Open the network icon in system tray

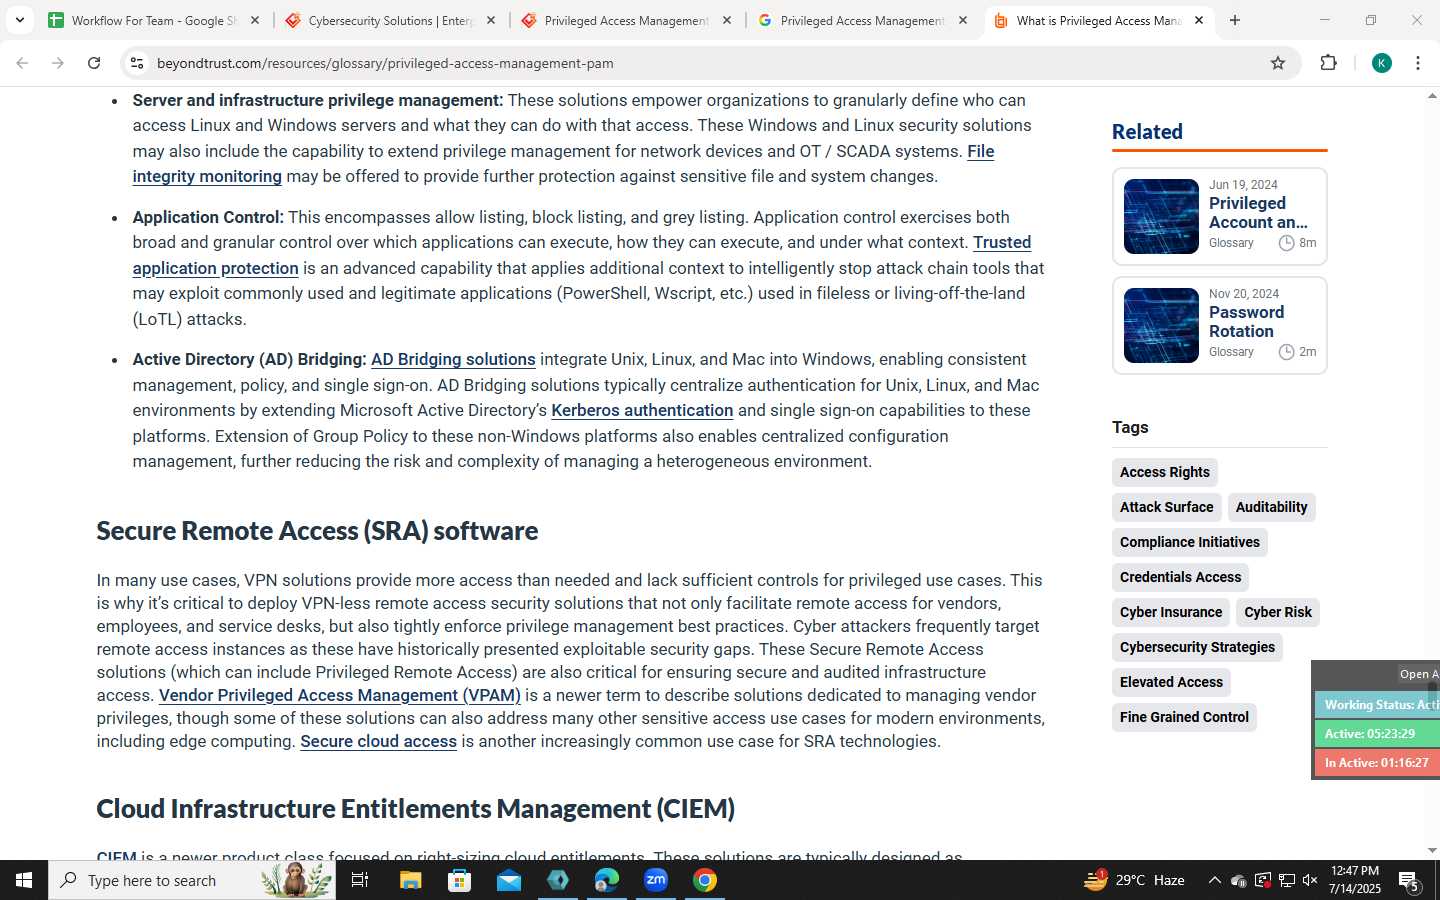[x=1286, y=880]
